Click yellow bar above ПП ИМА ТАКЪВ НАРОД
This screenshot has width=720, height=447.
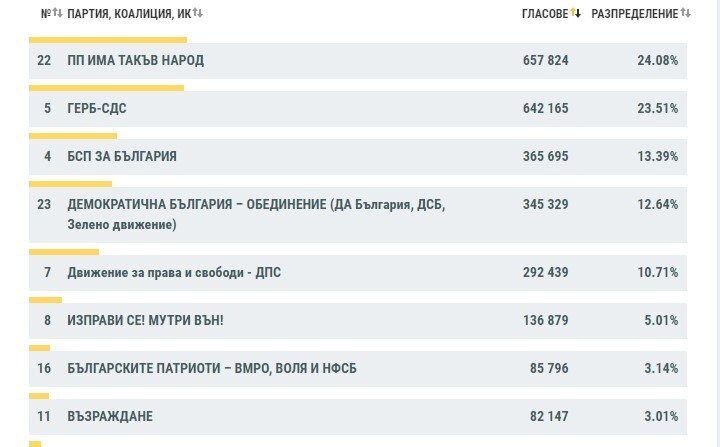click(x=108, y=40)
